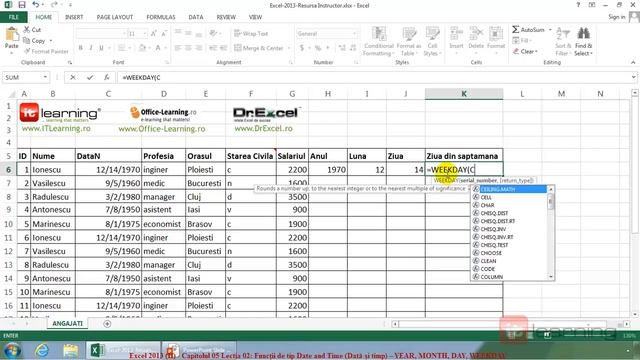Click the Format Painter brush
Screen dimensions: 640x360
point(27,51)
